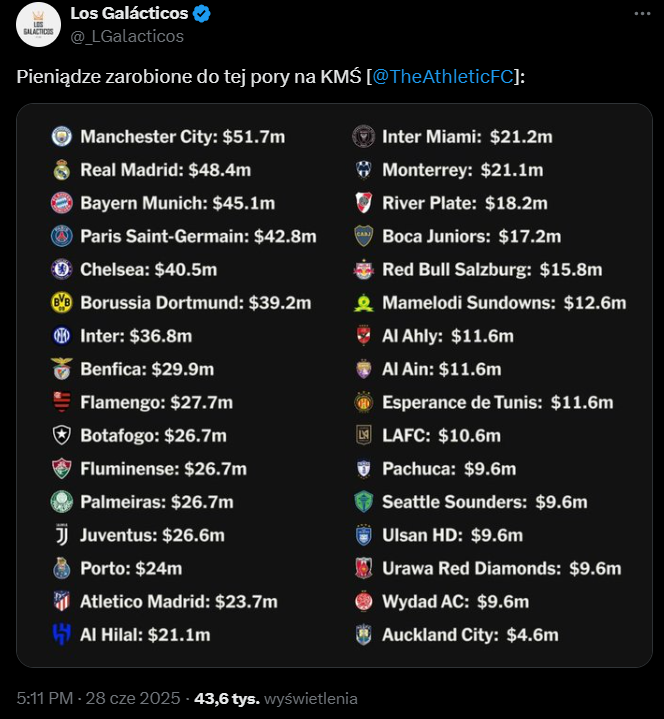Screen dimensions: 664x719
Task: Click the River Plate shield icon
Action: pos(364,203)
